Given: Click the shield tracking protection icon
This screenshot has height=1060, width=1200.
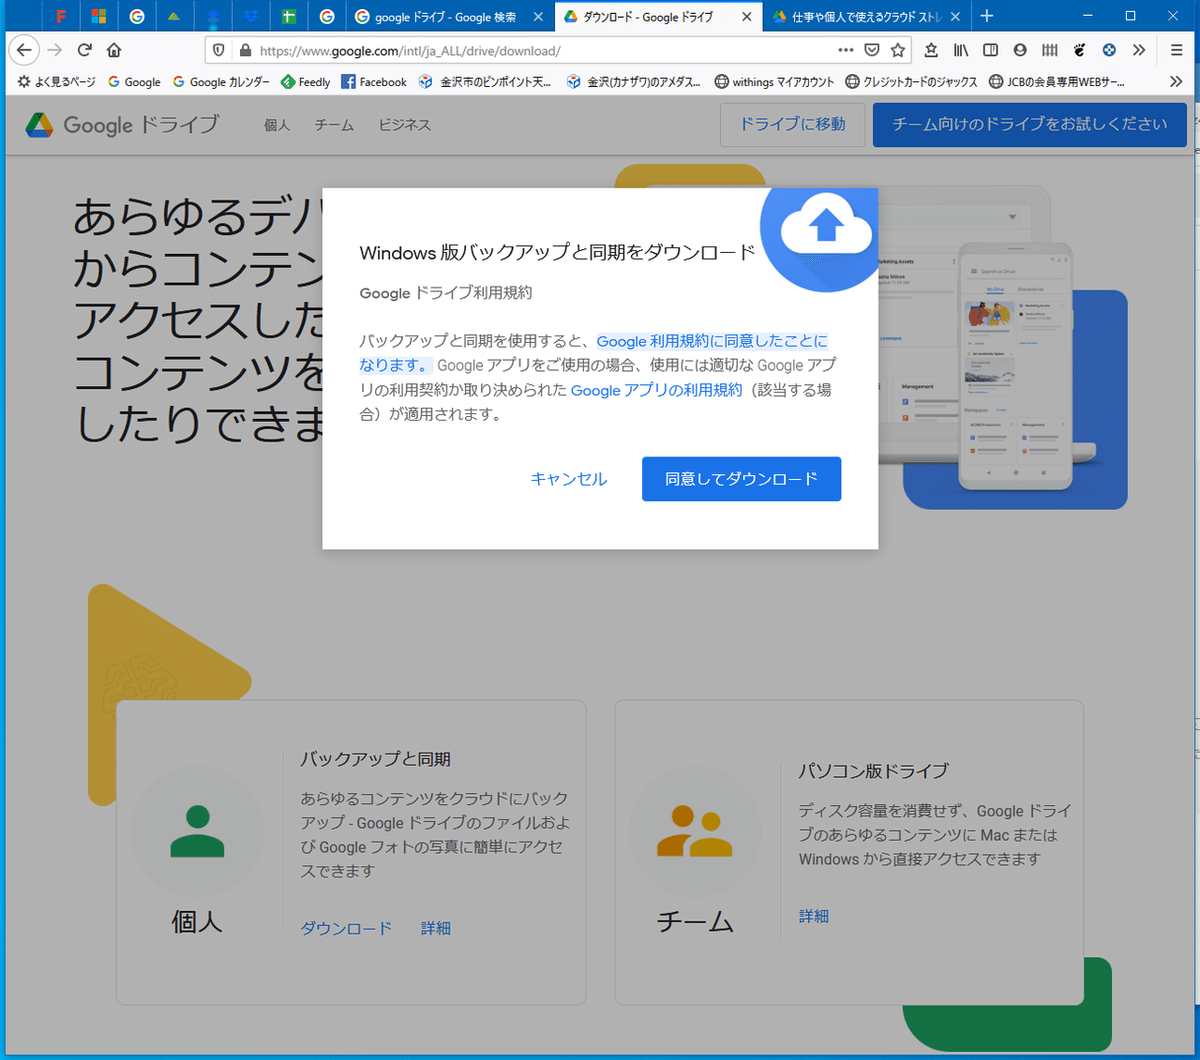Looking at the screenshot, I should [218, 49].
